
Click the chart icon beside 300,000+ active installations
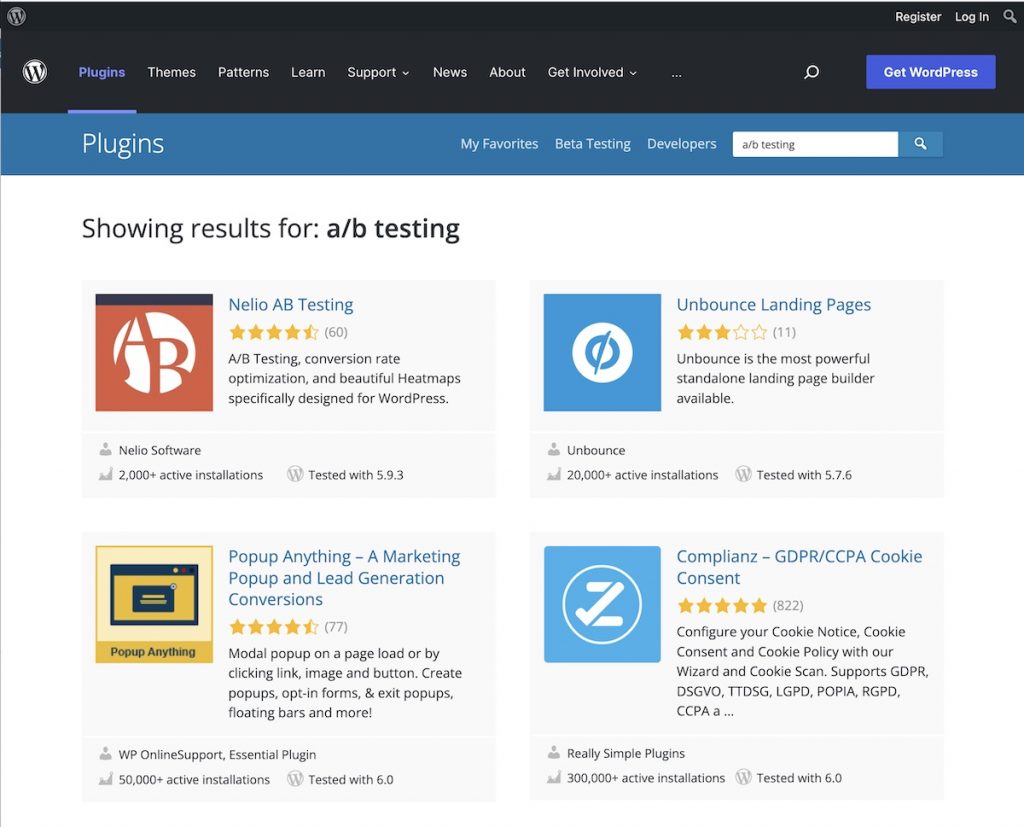(x=553, y=778)
